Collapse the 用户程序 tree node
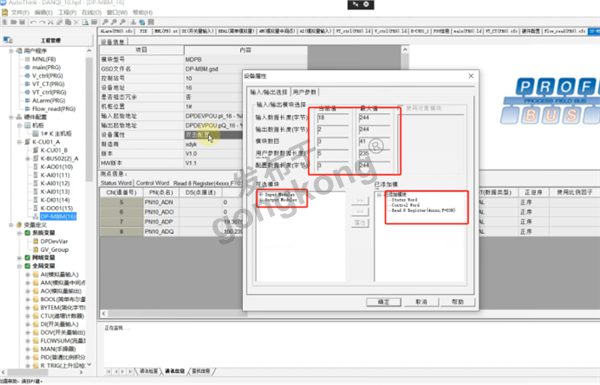This screenshot has width=600, height=385. pyautogui.click(x=11, y=51)
